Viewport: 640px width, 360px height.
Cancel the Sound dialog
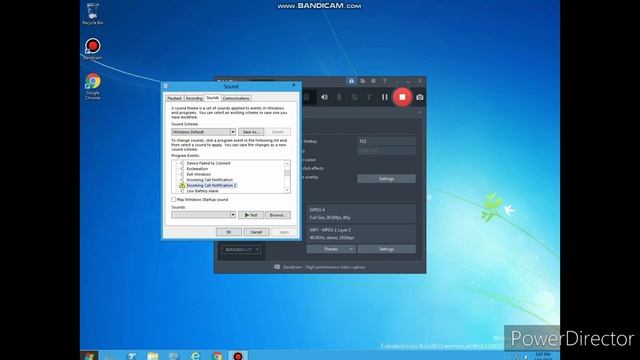click(256, 232)
